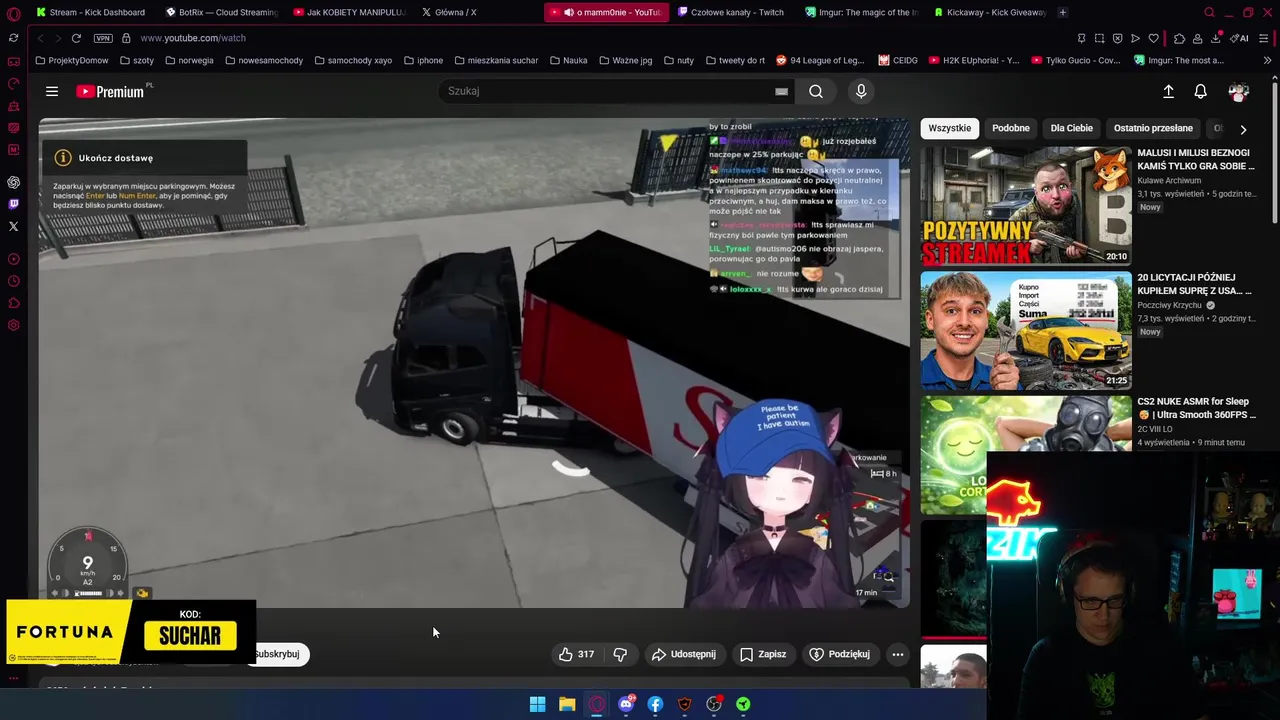Open MALUSI I MILUSI BEZNOGI video thumbnail

coord(1026,206)
